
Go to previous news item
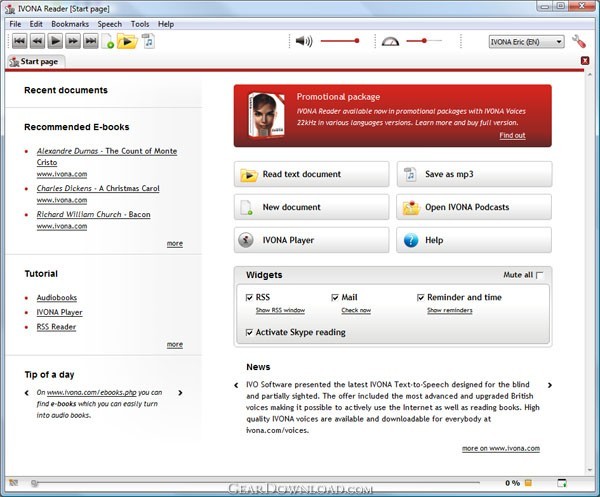[x=236, y=385]
